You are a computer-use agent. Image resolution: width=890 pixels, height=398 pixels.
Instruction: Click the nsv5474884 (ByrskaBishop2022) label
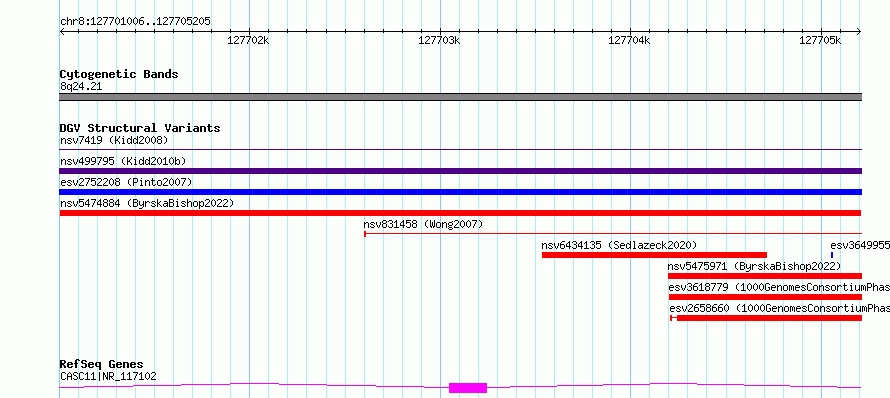click(147, 203)
